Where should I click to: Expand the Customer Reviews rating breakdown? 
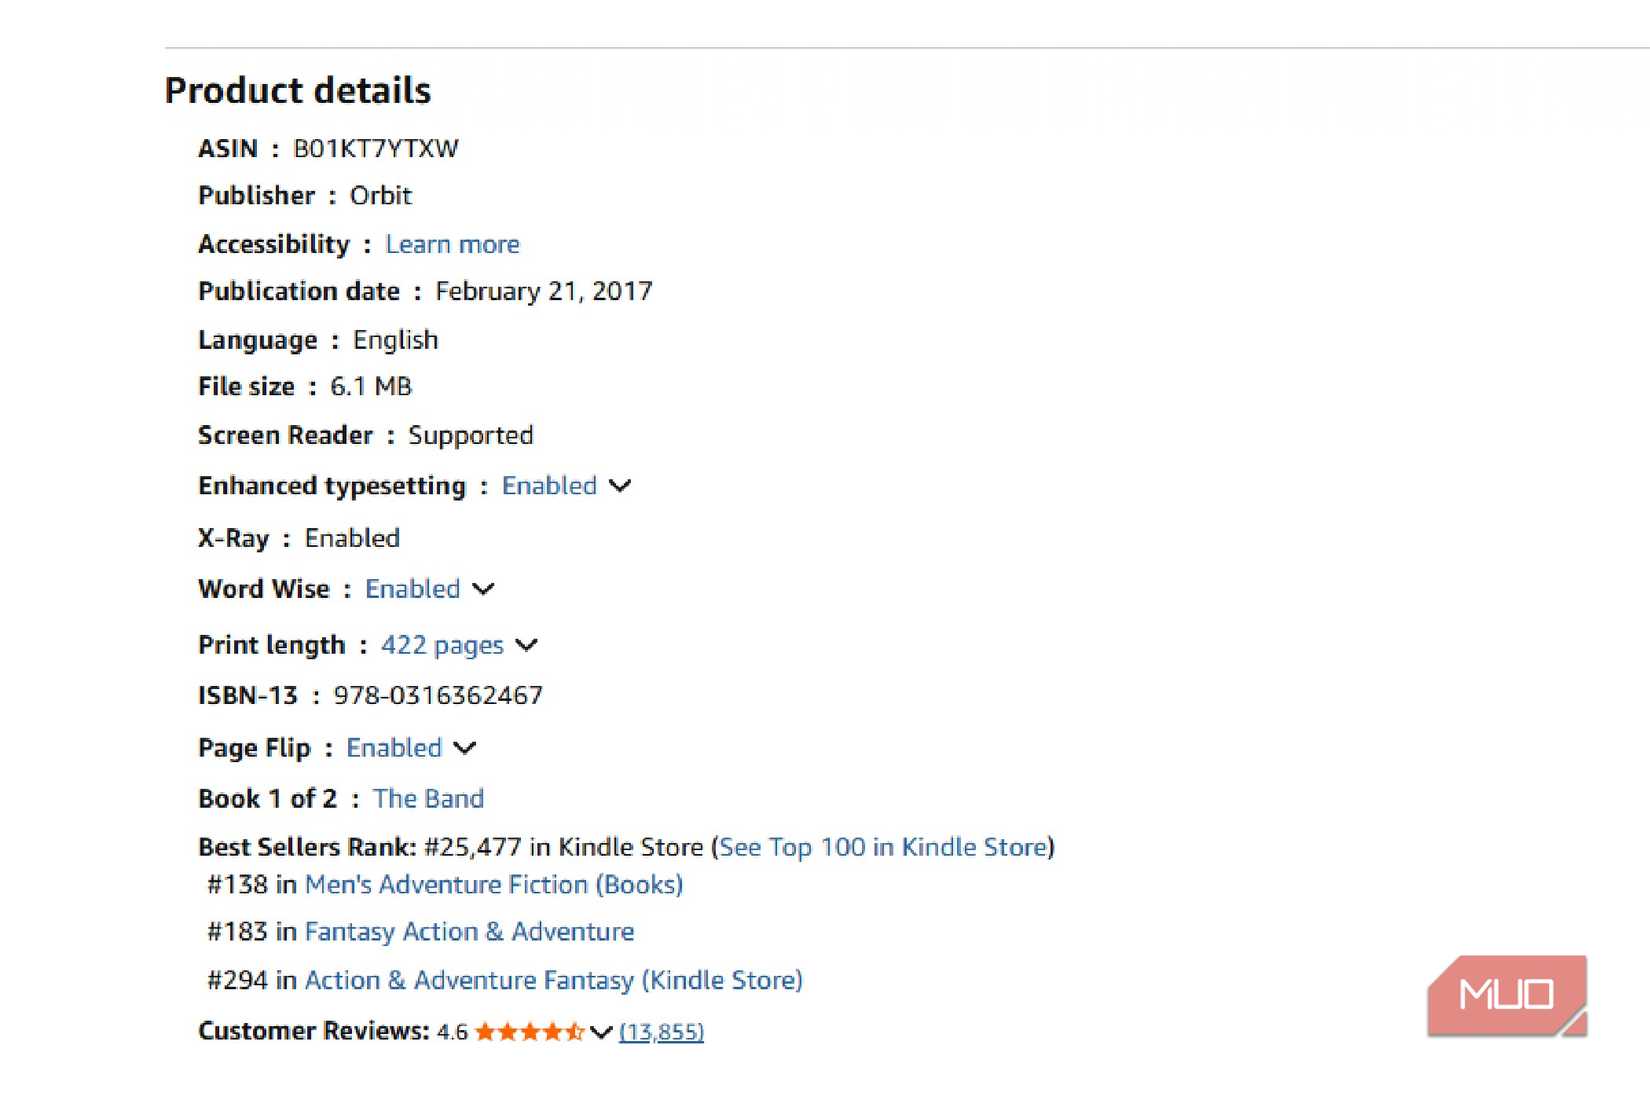click(601, 1031)
